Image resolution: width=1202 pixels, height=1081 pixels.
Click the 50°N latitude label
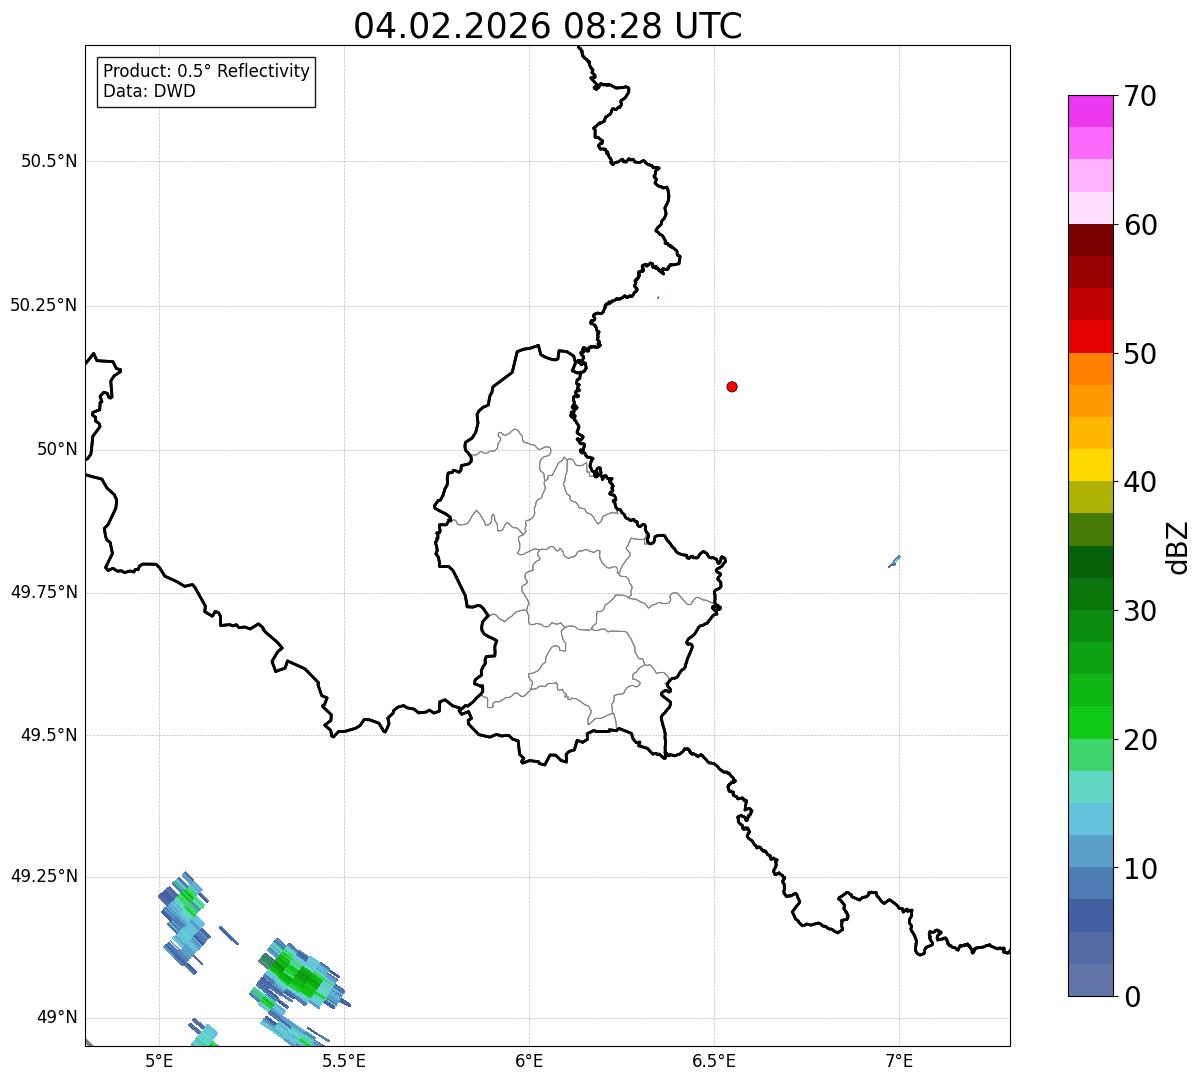pyautogui.click(x=57, y=449)
